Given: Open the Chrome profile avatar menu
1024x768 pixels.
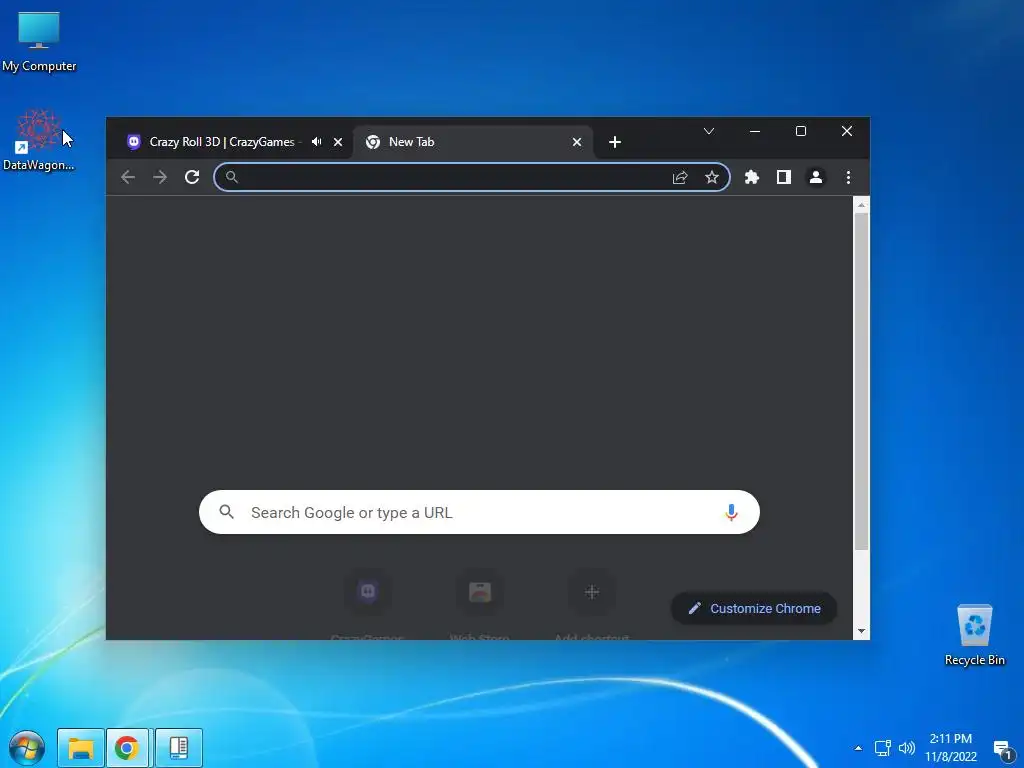Looking at the screenshot, I should click(816, 177).
